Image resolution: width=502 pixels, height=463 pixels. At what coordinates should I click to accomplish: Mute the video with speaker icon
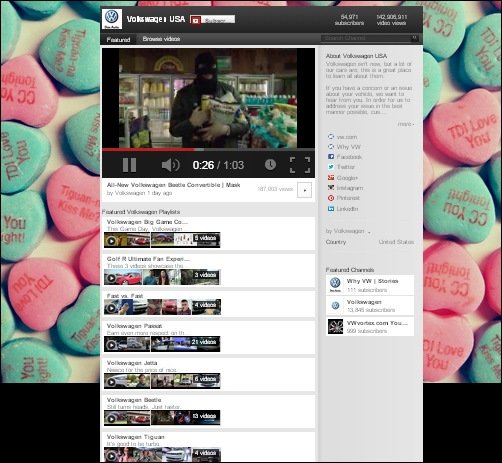coord(170,165)
